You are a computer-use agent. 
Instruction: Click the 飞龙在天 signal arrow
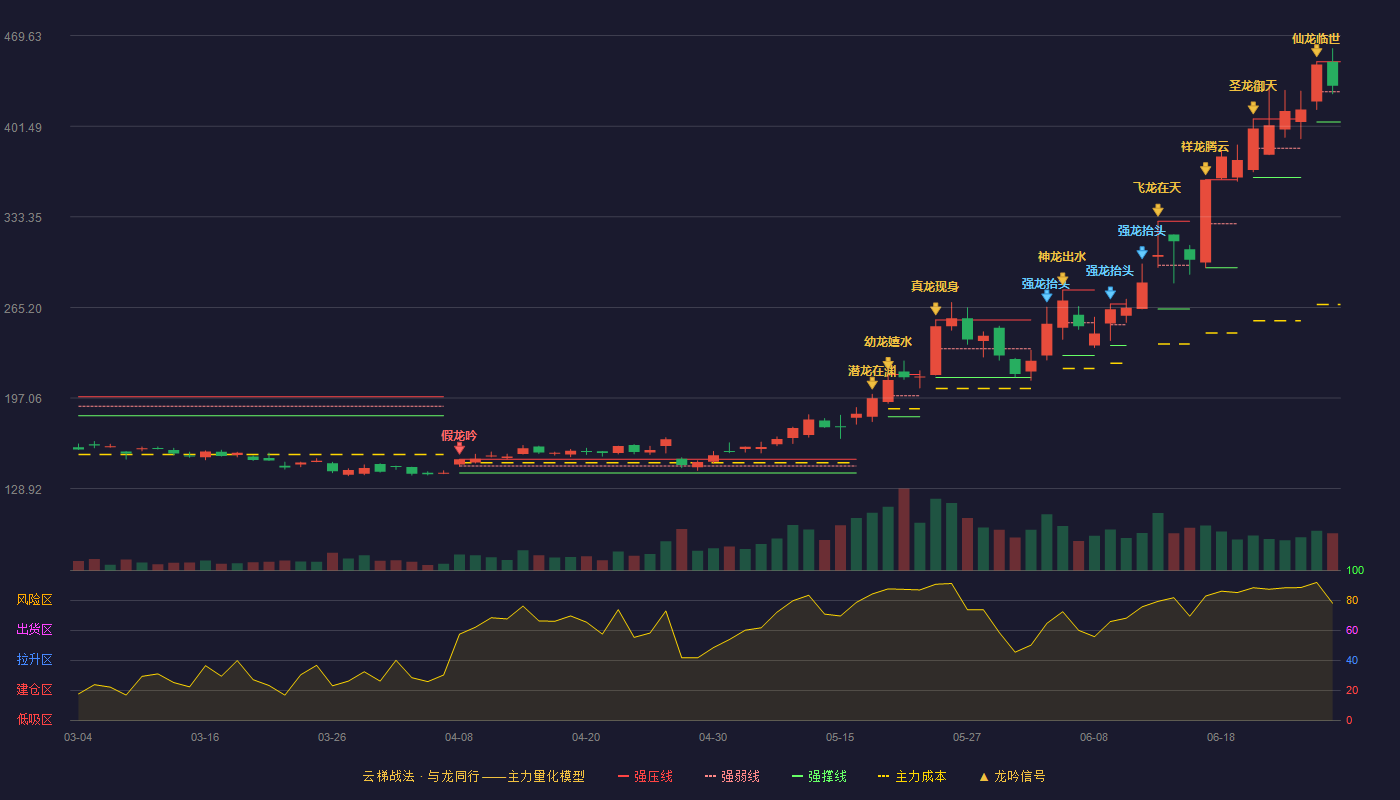(1157, 210)
